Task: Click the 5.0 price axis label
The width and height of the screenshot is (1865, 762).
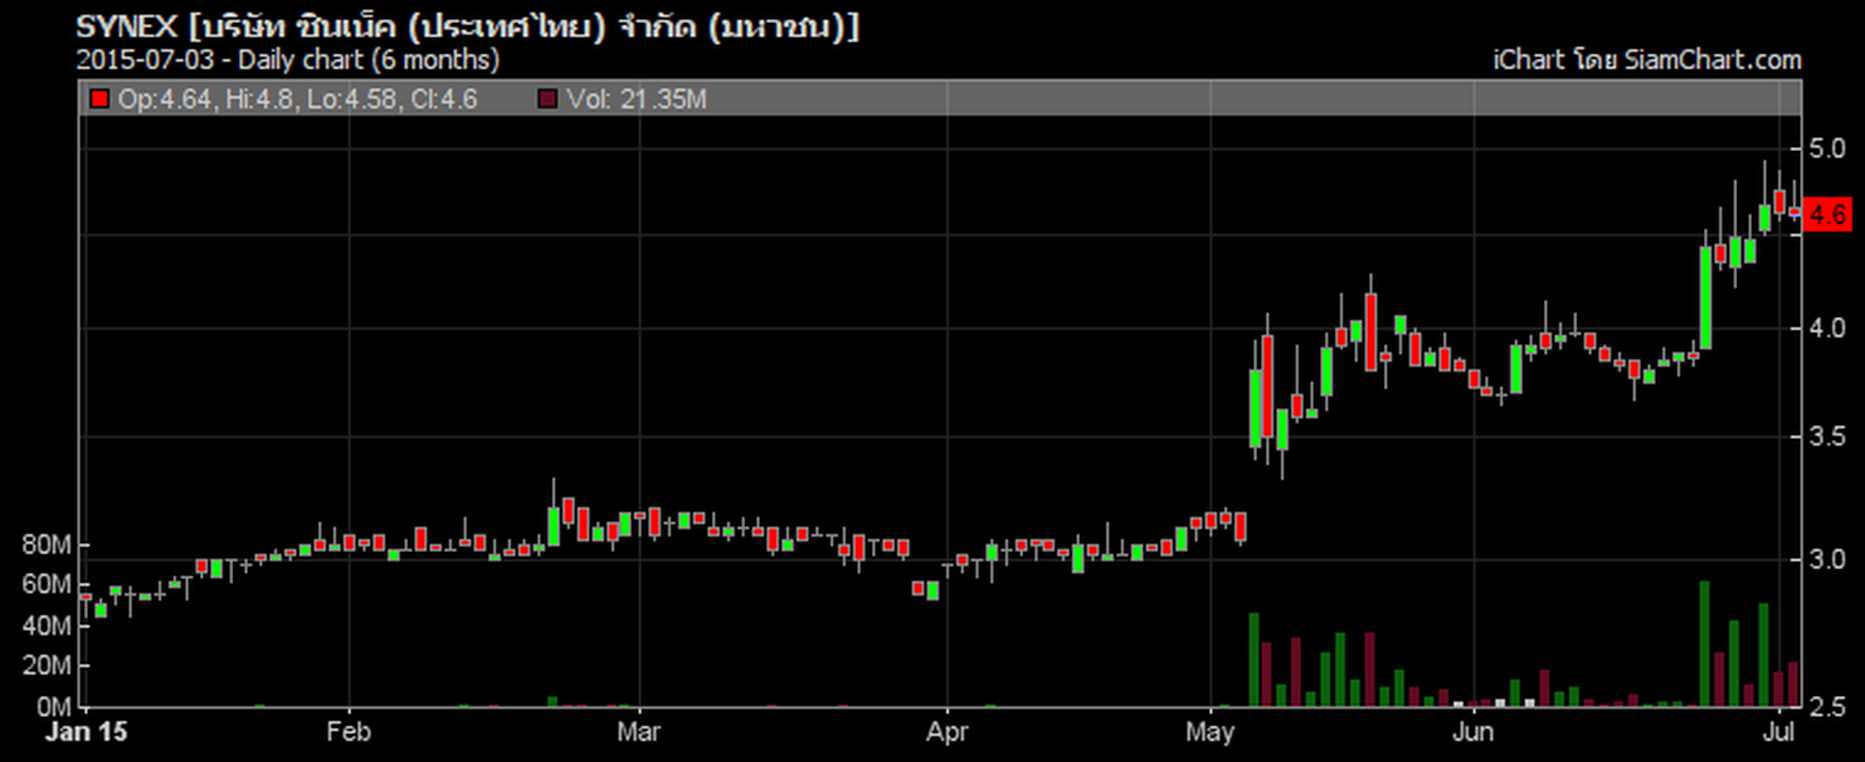Action: [x=1827, y=149]
